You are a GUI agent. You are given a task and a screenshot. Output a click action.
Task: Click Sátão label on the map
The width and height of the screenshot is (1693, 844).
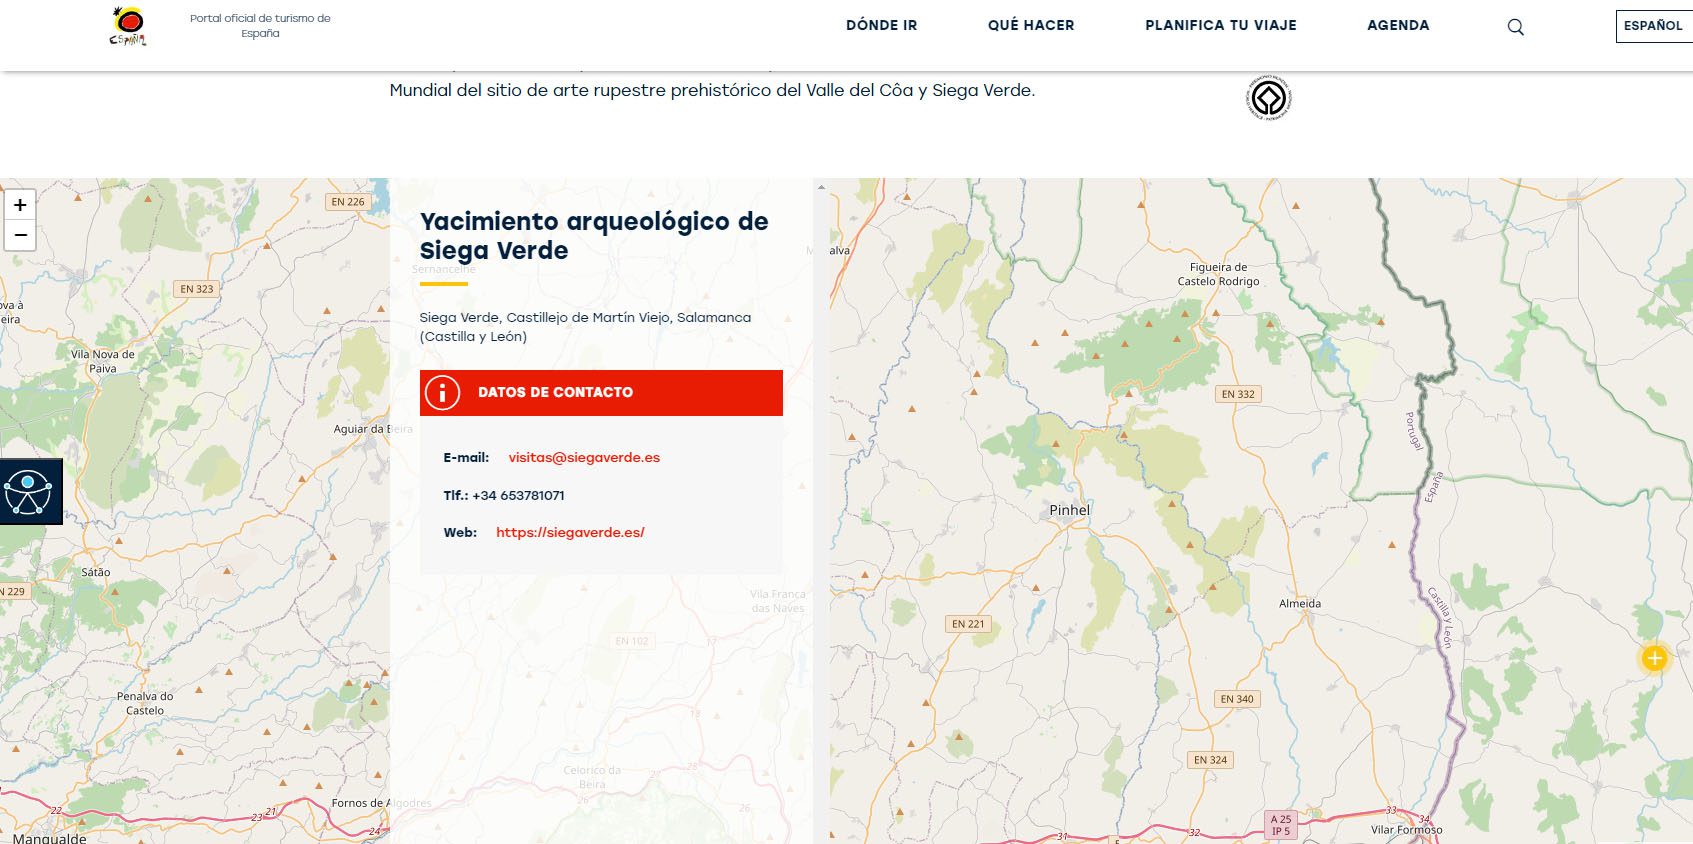click(96, 572)
